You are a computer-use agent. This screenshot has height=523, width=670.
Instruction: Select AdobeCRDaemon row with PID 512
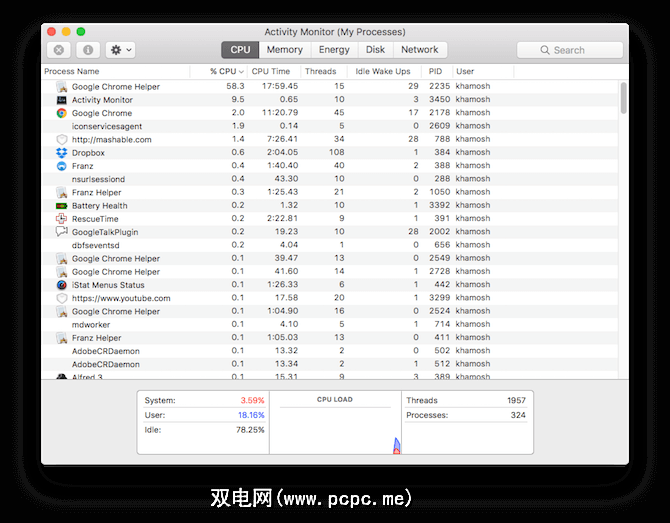click(x=330, y=364)
